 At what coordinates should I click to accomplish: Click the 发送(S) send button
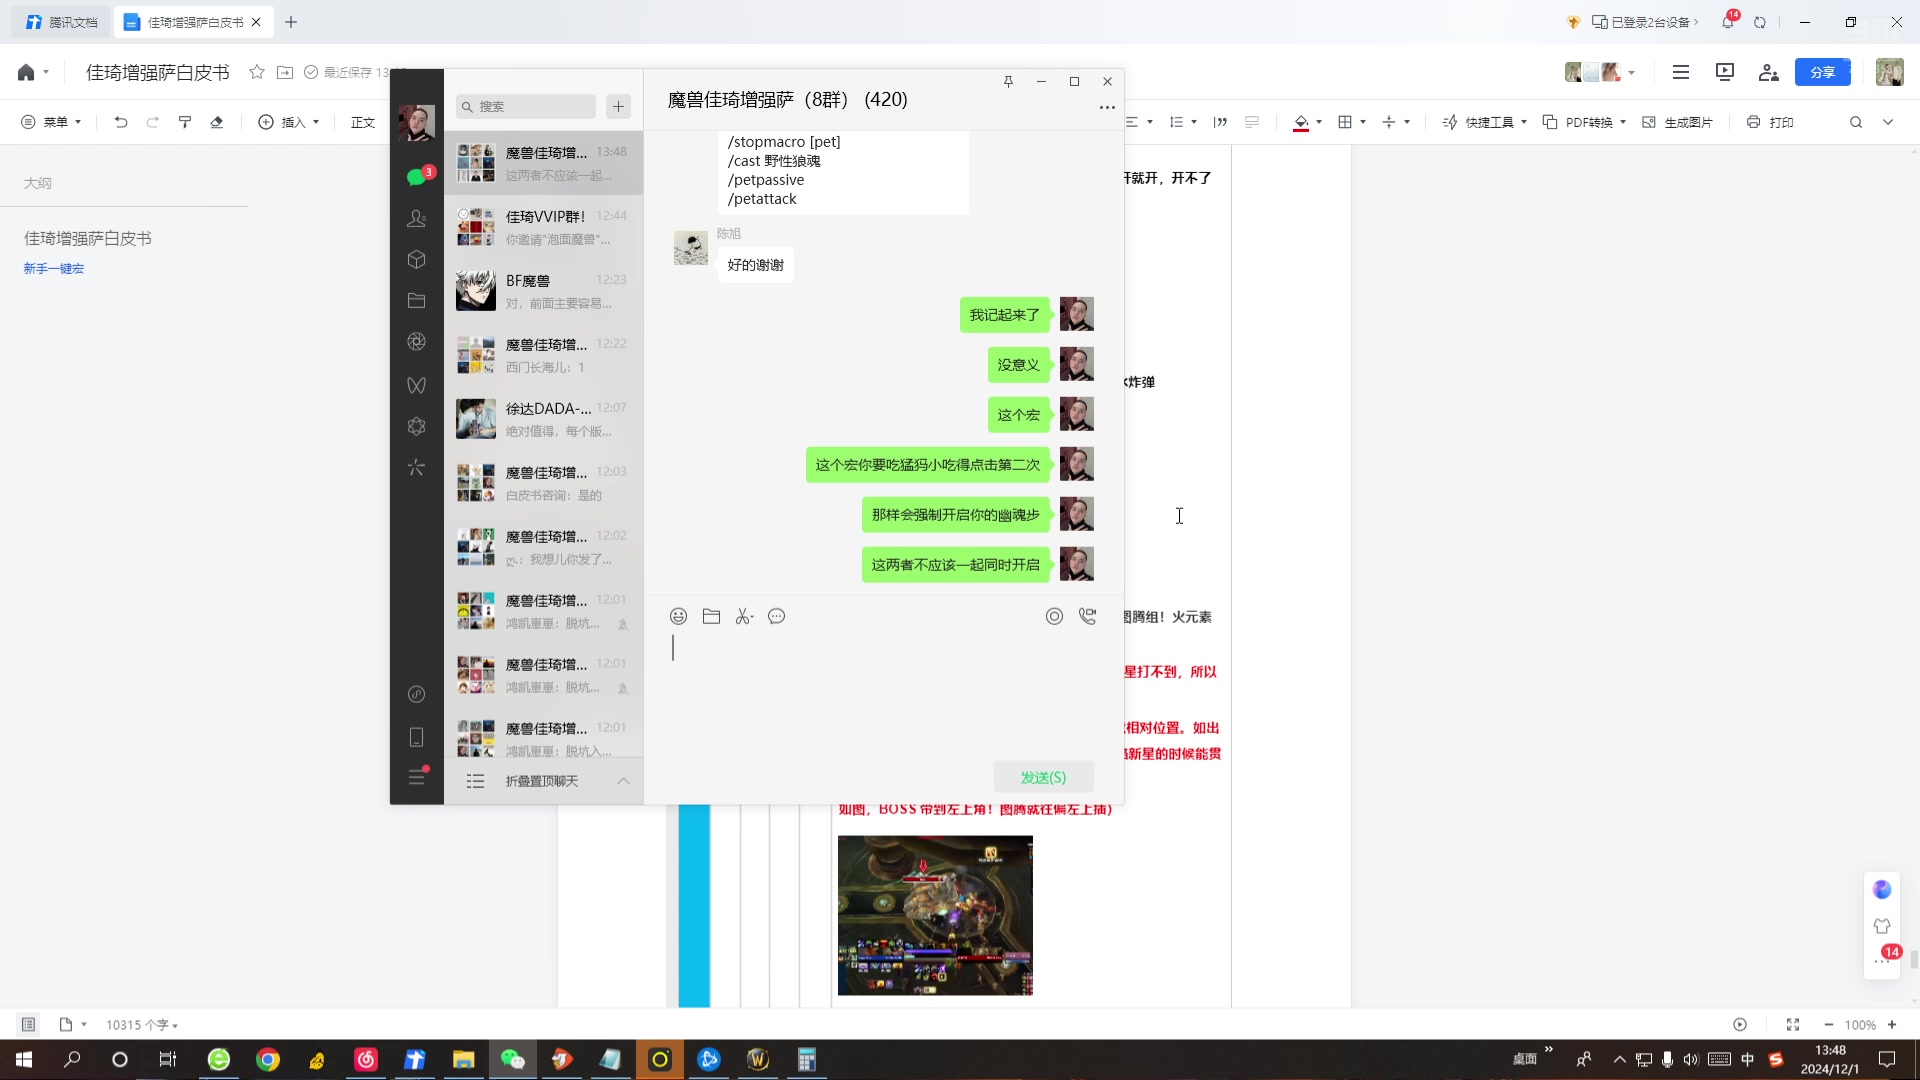tap(1043, 777)
